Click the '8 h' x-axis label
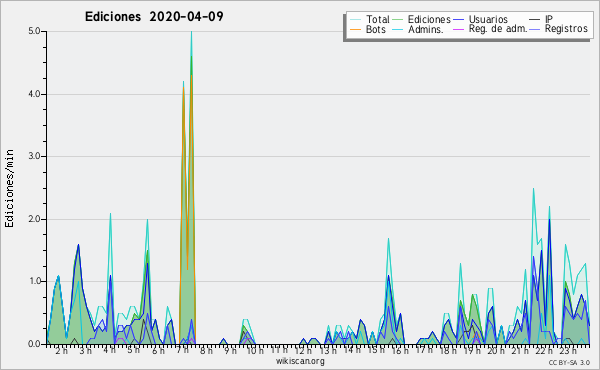The image size is (600, 370). [x=206, y=351]
